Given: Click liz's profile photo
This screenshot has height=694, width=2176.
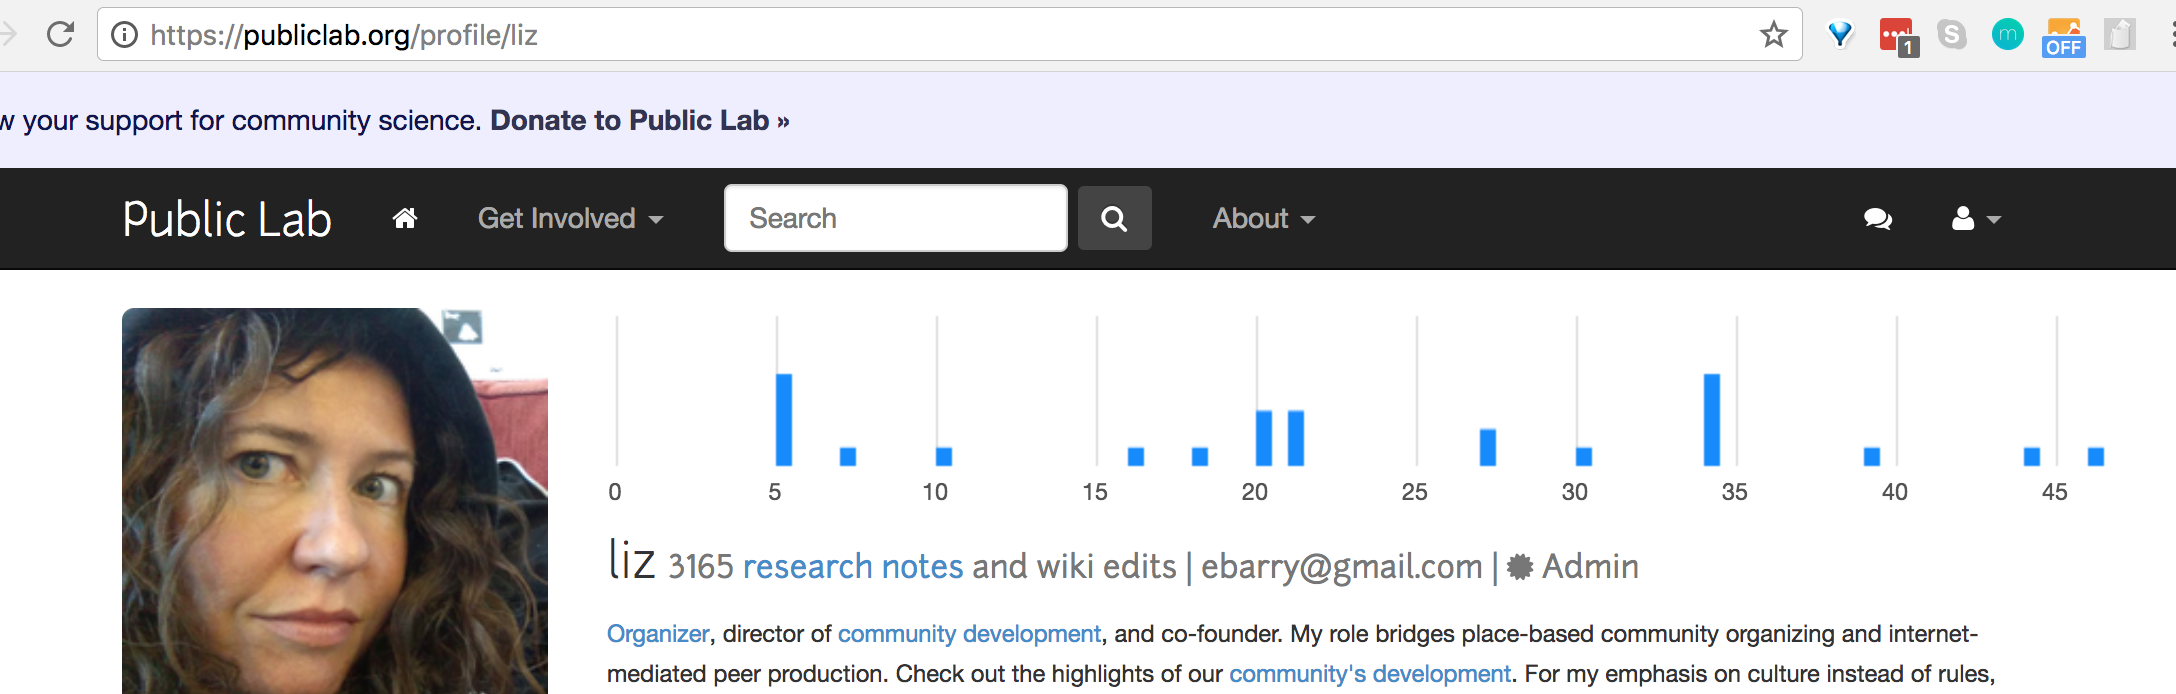Looking at the screenshot, I should pyautogui.click(x=335, y=500).
